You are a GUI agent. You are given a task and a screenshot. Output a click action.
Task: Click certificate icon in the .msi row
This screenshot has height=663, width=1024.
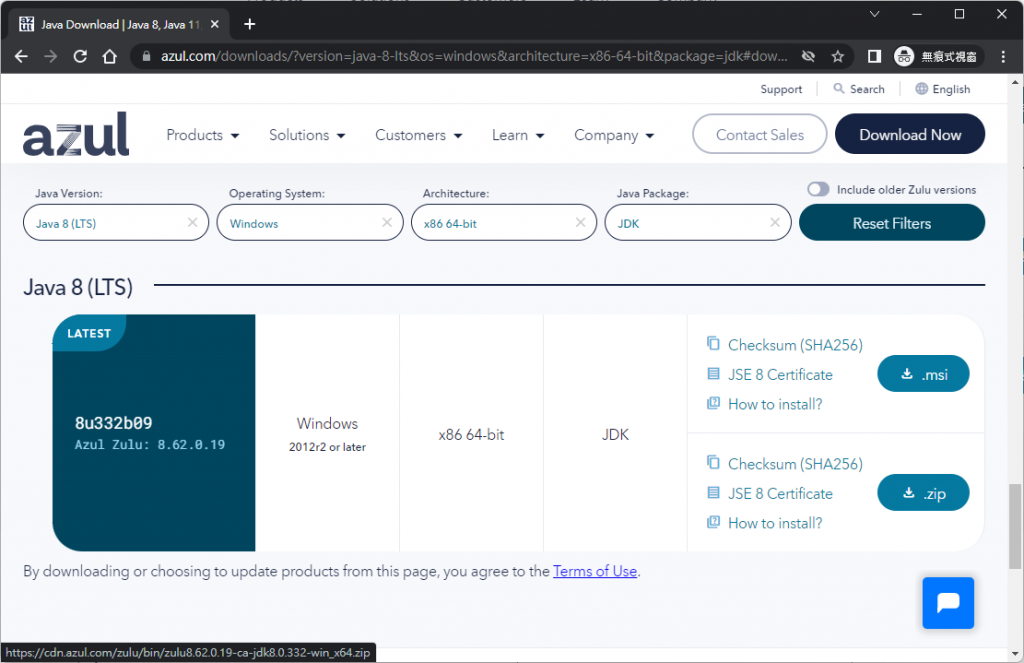[x=713, y=374]
